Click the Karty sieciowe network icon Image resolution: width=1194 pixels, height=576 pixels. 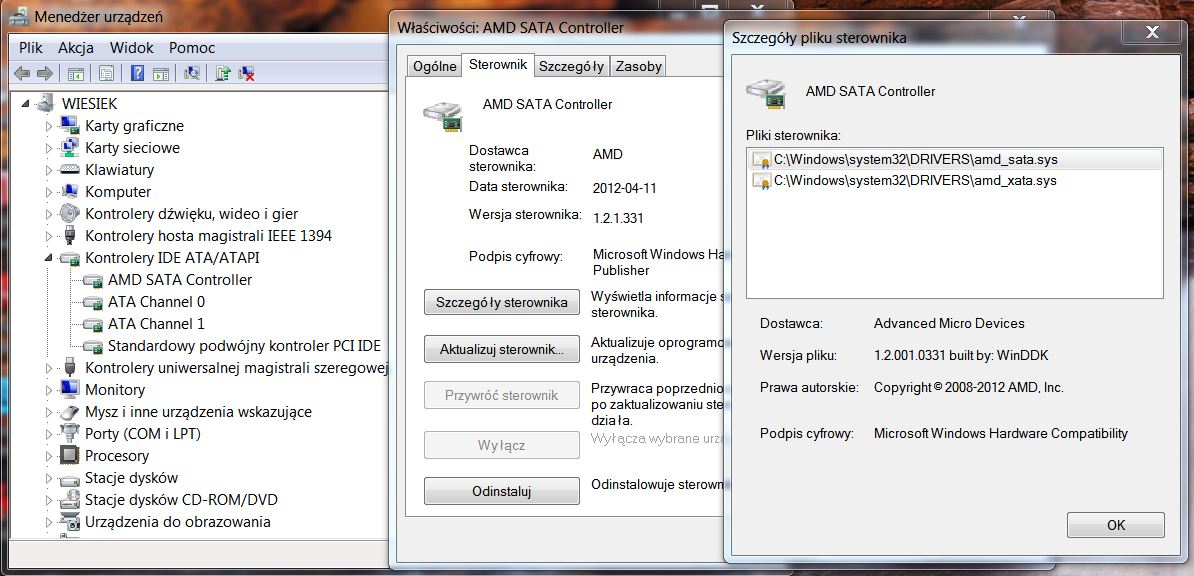click(x=70, y=147)
